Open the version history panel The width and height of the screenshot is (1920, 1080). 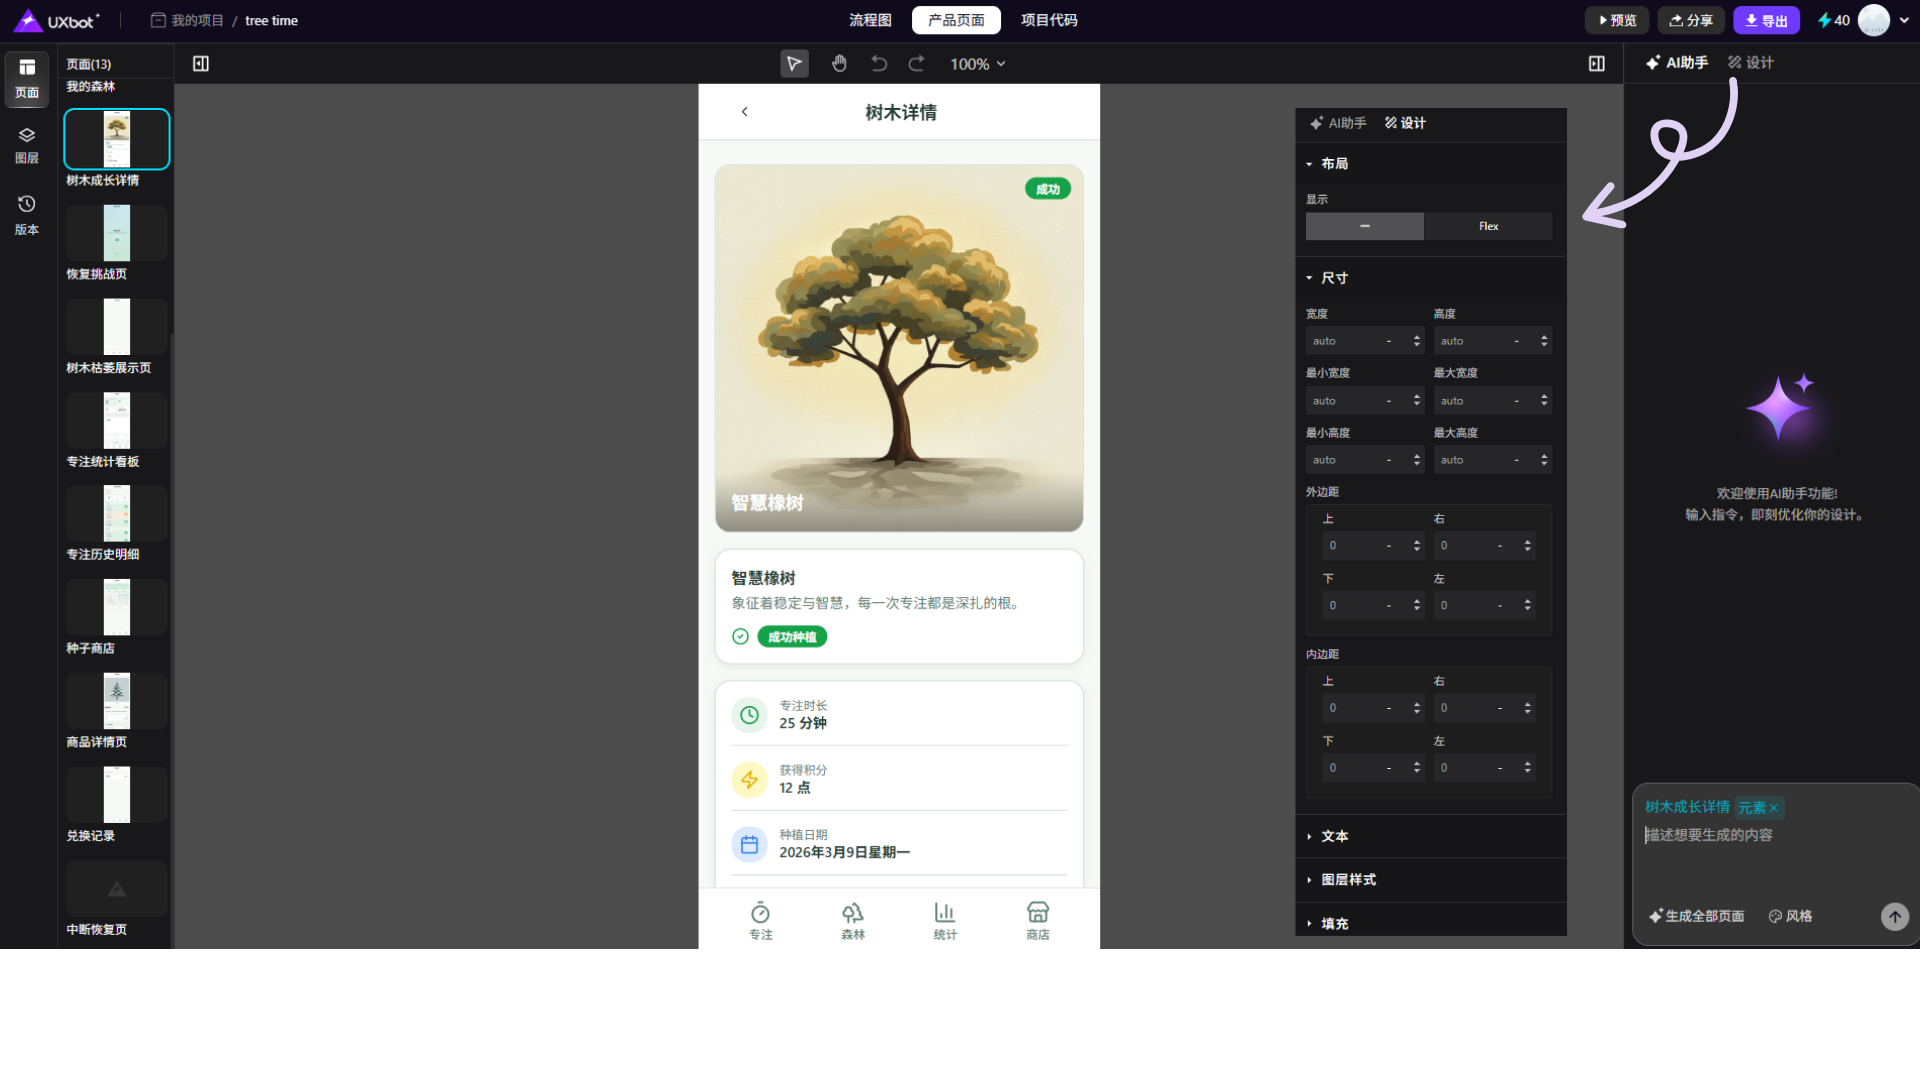[x=27, y=214]
